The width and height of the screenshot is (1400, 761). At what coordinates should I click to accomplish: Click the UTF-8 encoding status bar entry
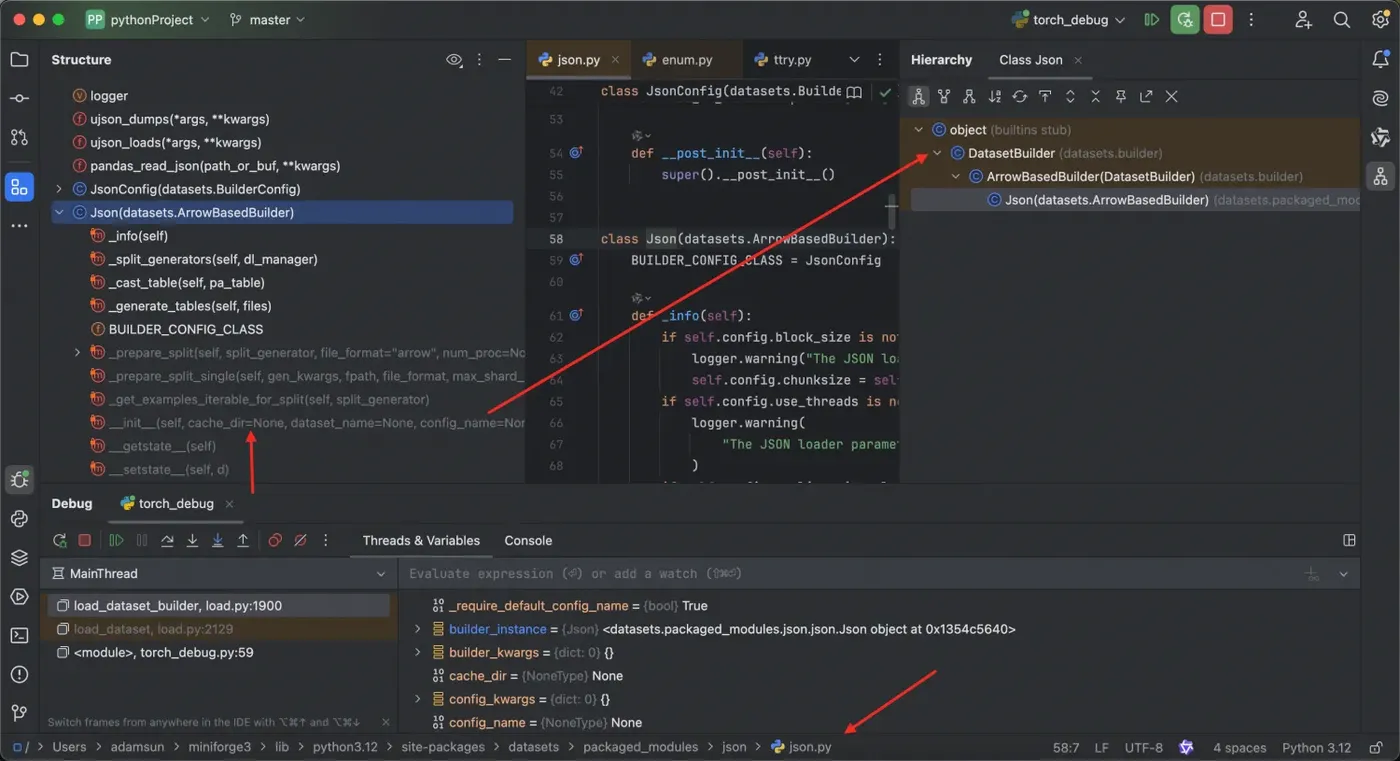[1144, 747]
